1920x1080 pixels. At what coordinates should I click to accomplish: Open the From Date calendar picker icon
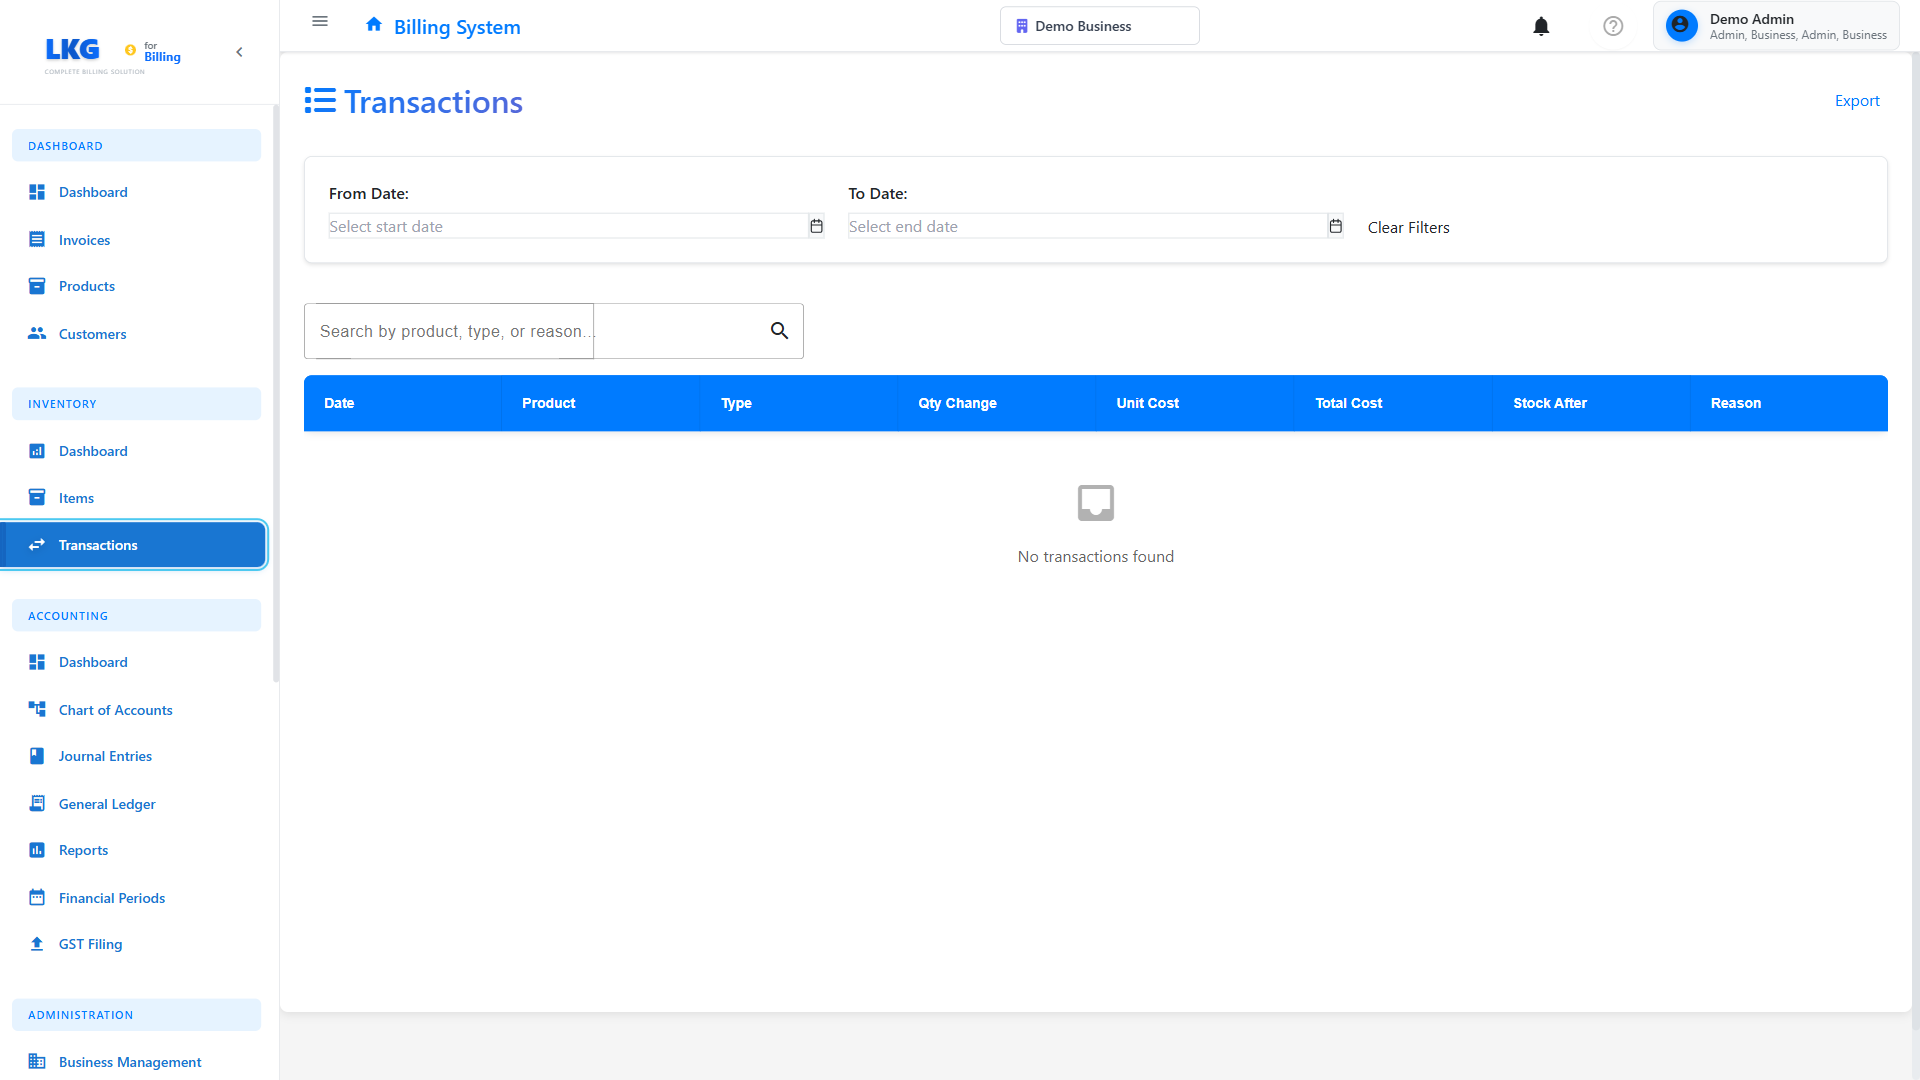click(x=816, y=226)
